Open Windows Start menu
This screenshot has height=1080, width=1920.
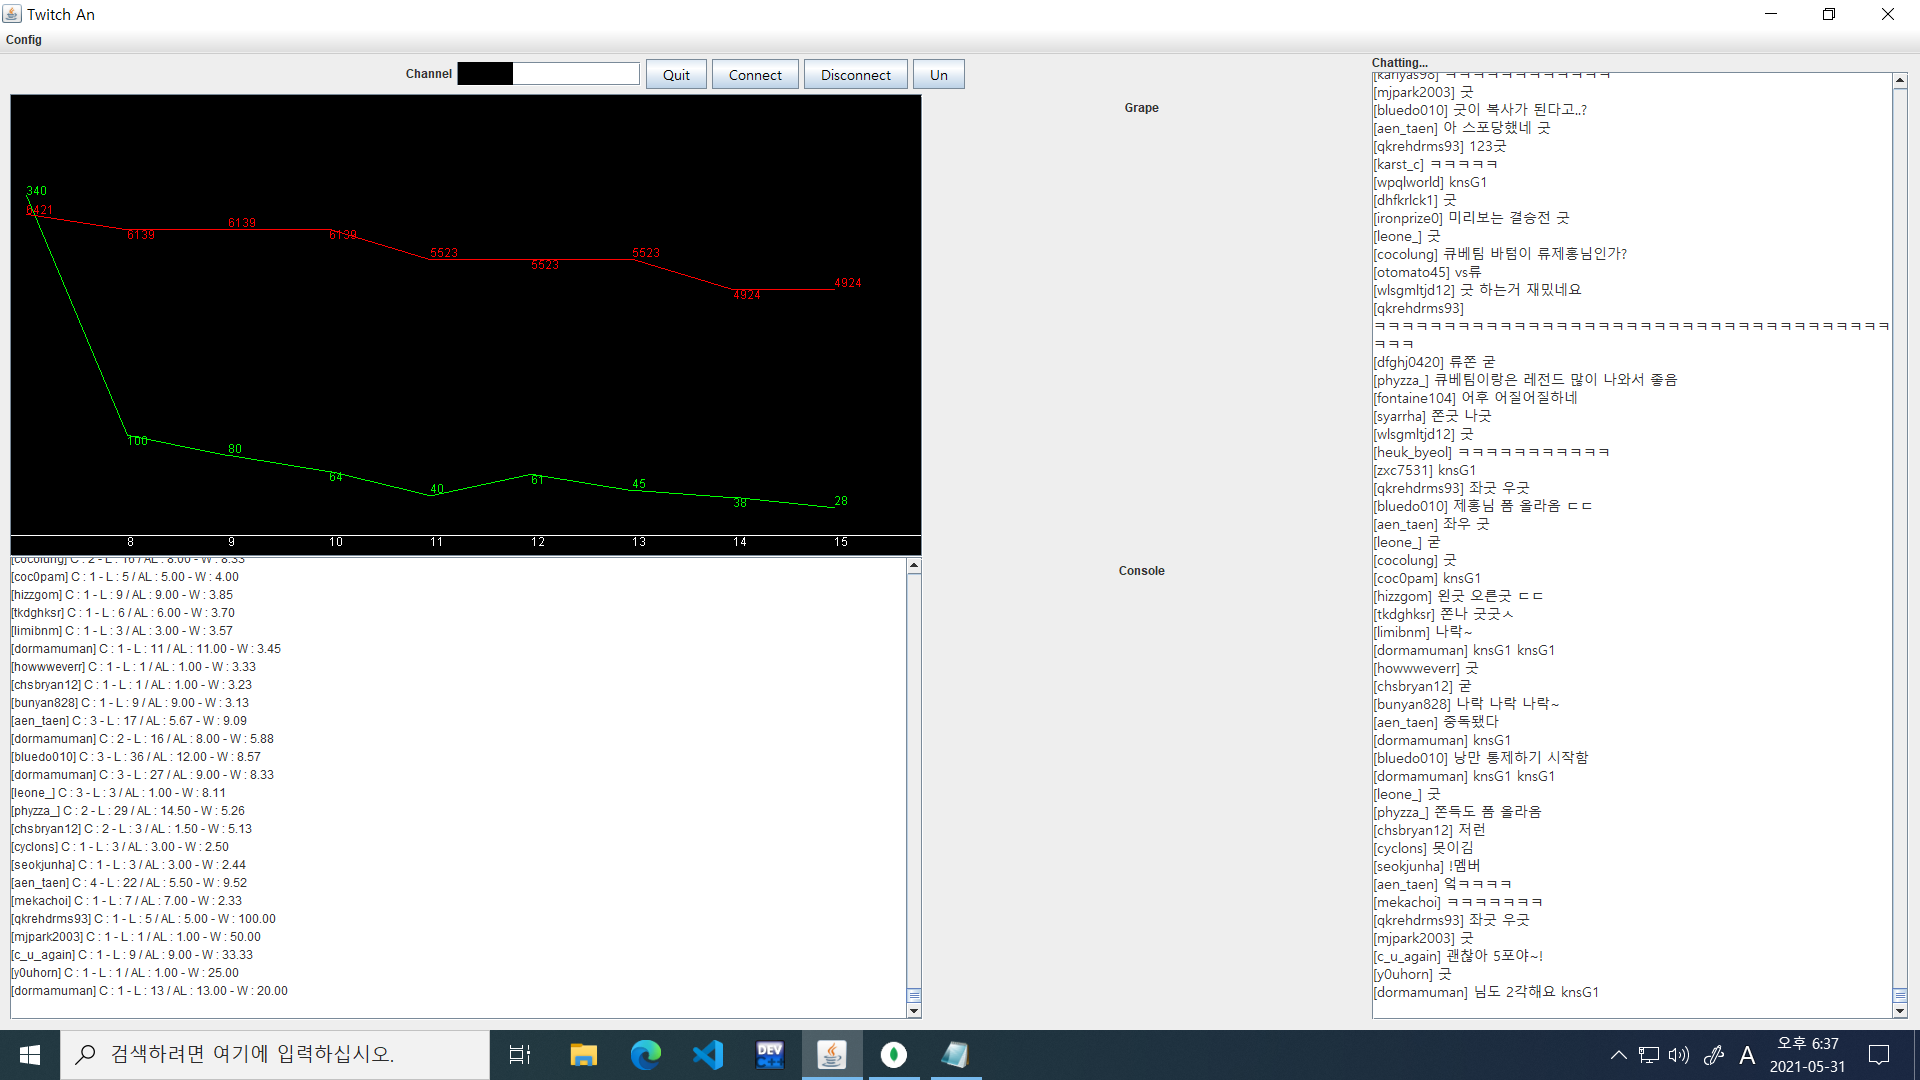pyautogui.click(x=30, y=1055)
